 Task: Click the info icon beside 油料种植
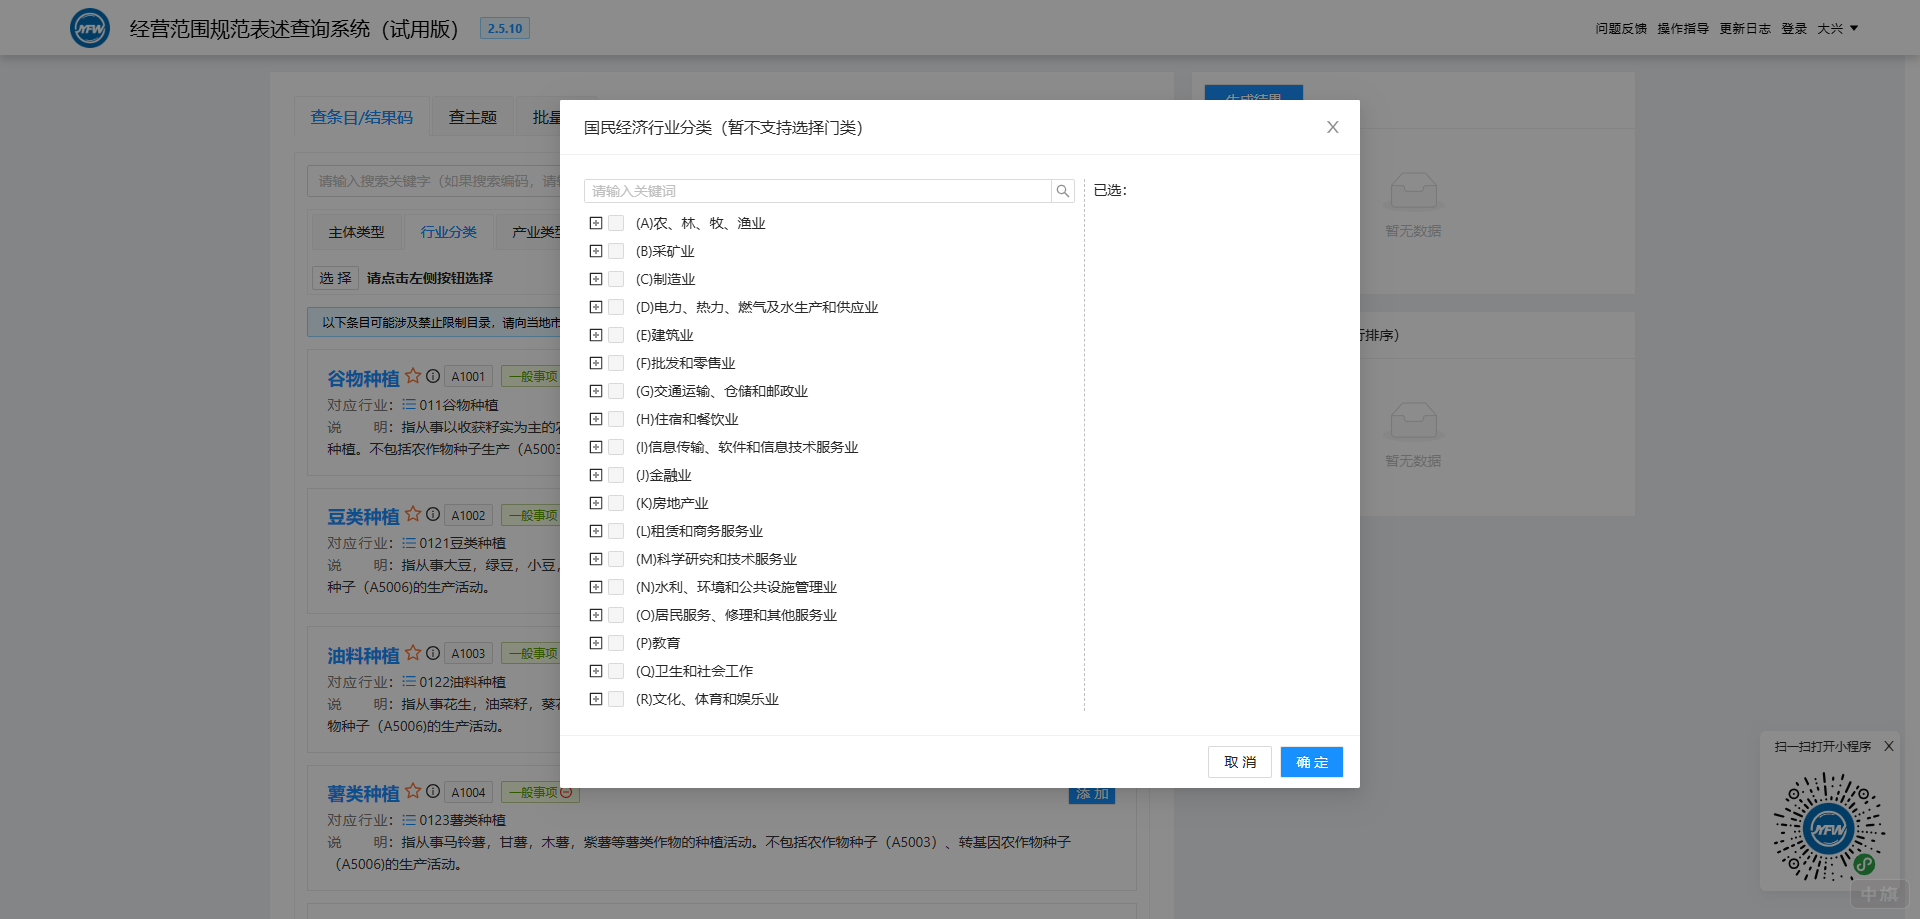tap(433, 652)
